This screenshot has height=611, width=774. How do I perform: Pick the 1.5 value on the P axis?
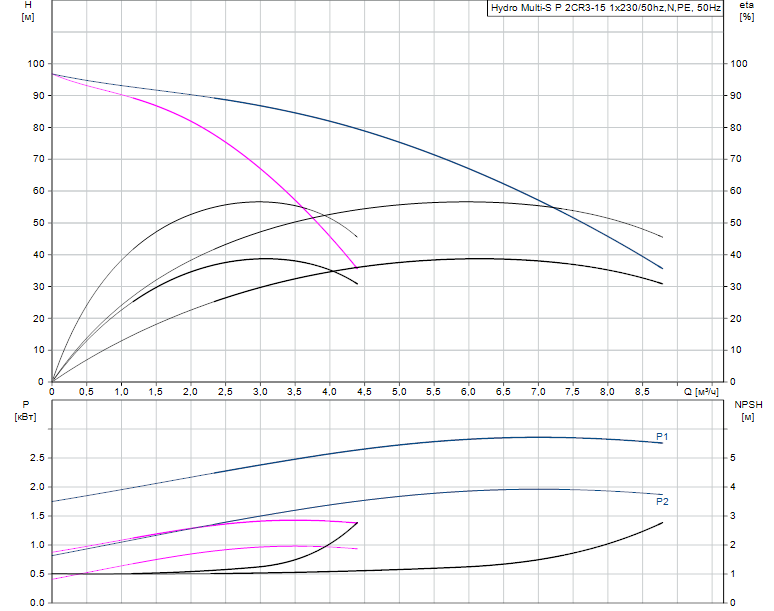(37, 516)
